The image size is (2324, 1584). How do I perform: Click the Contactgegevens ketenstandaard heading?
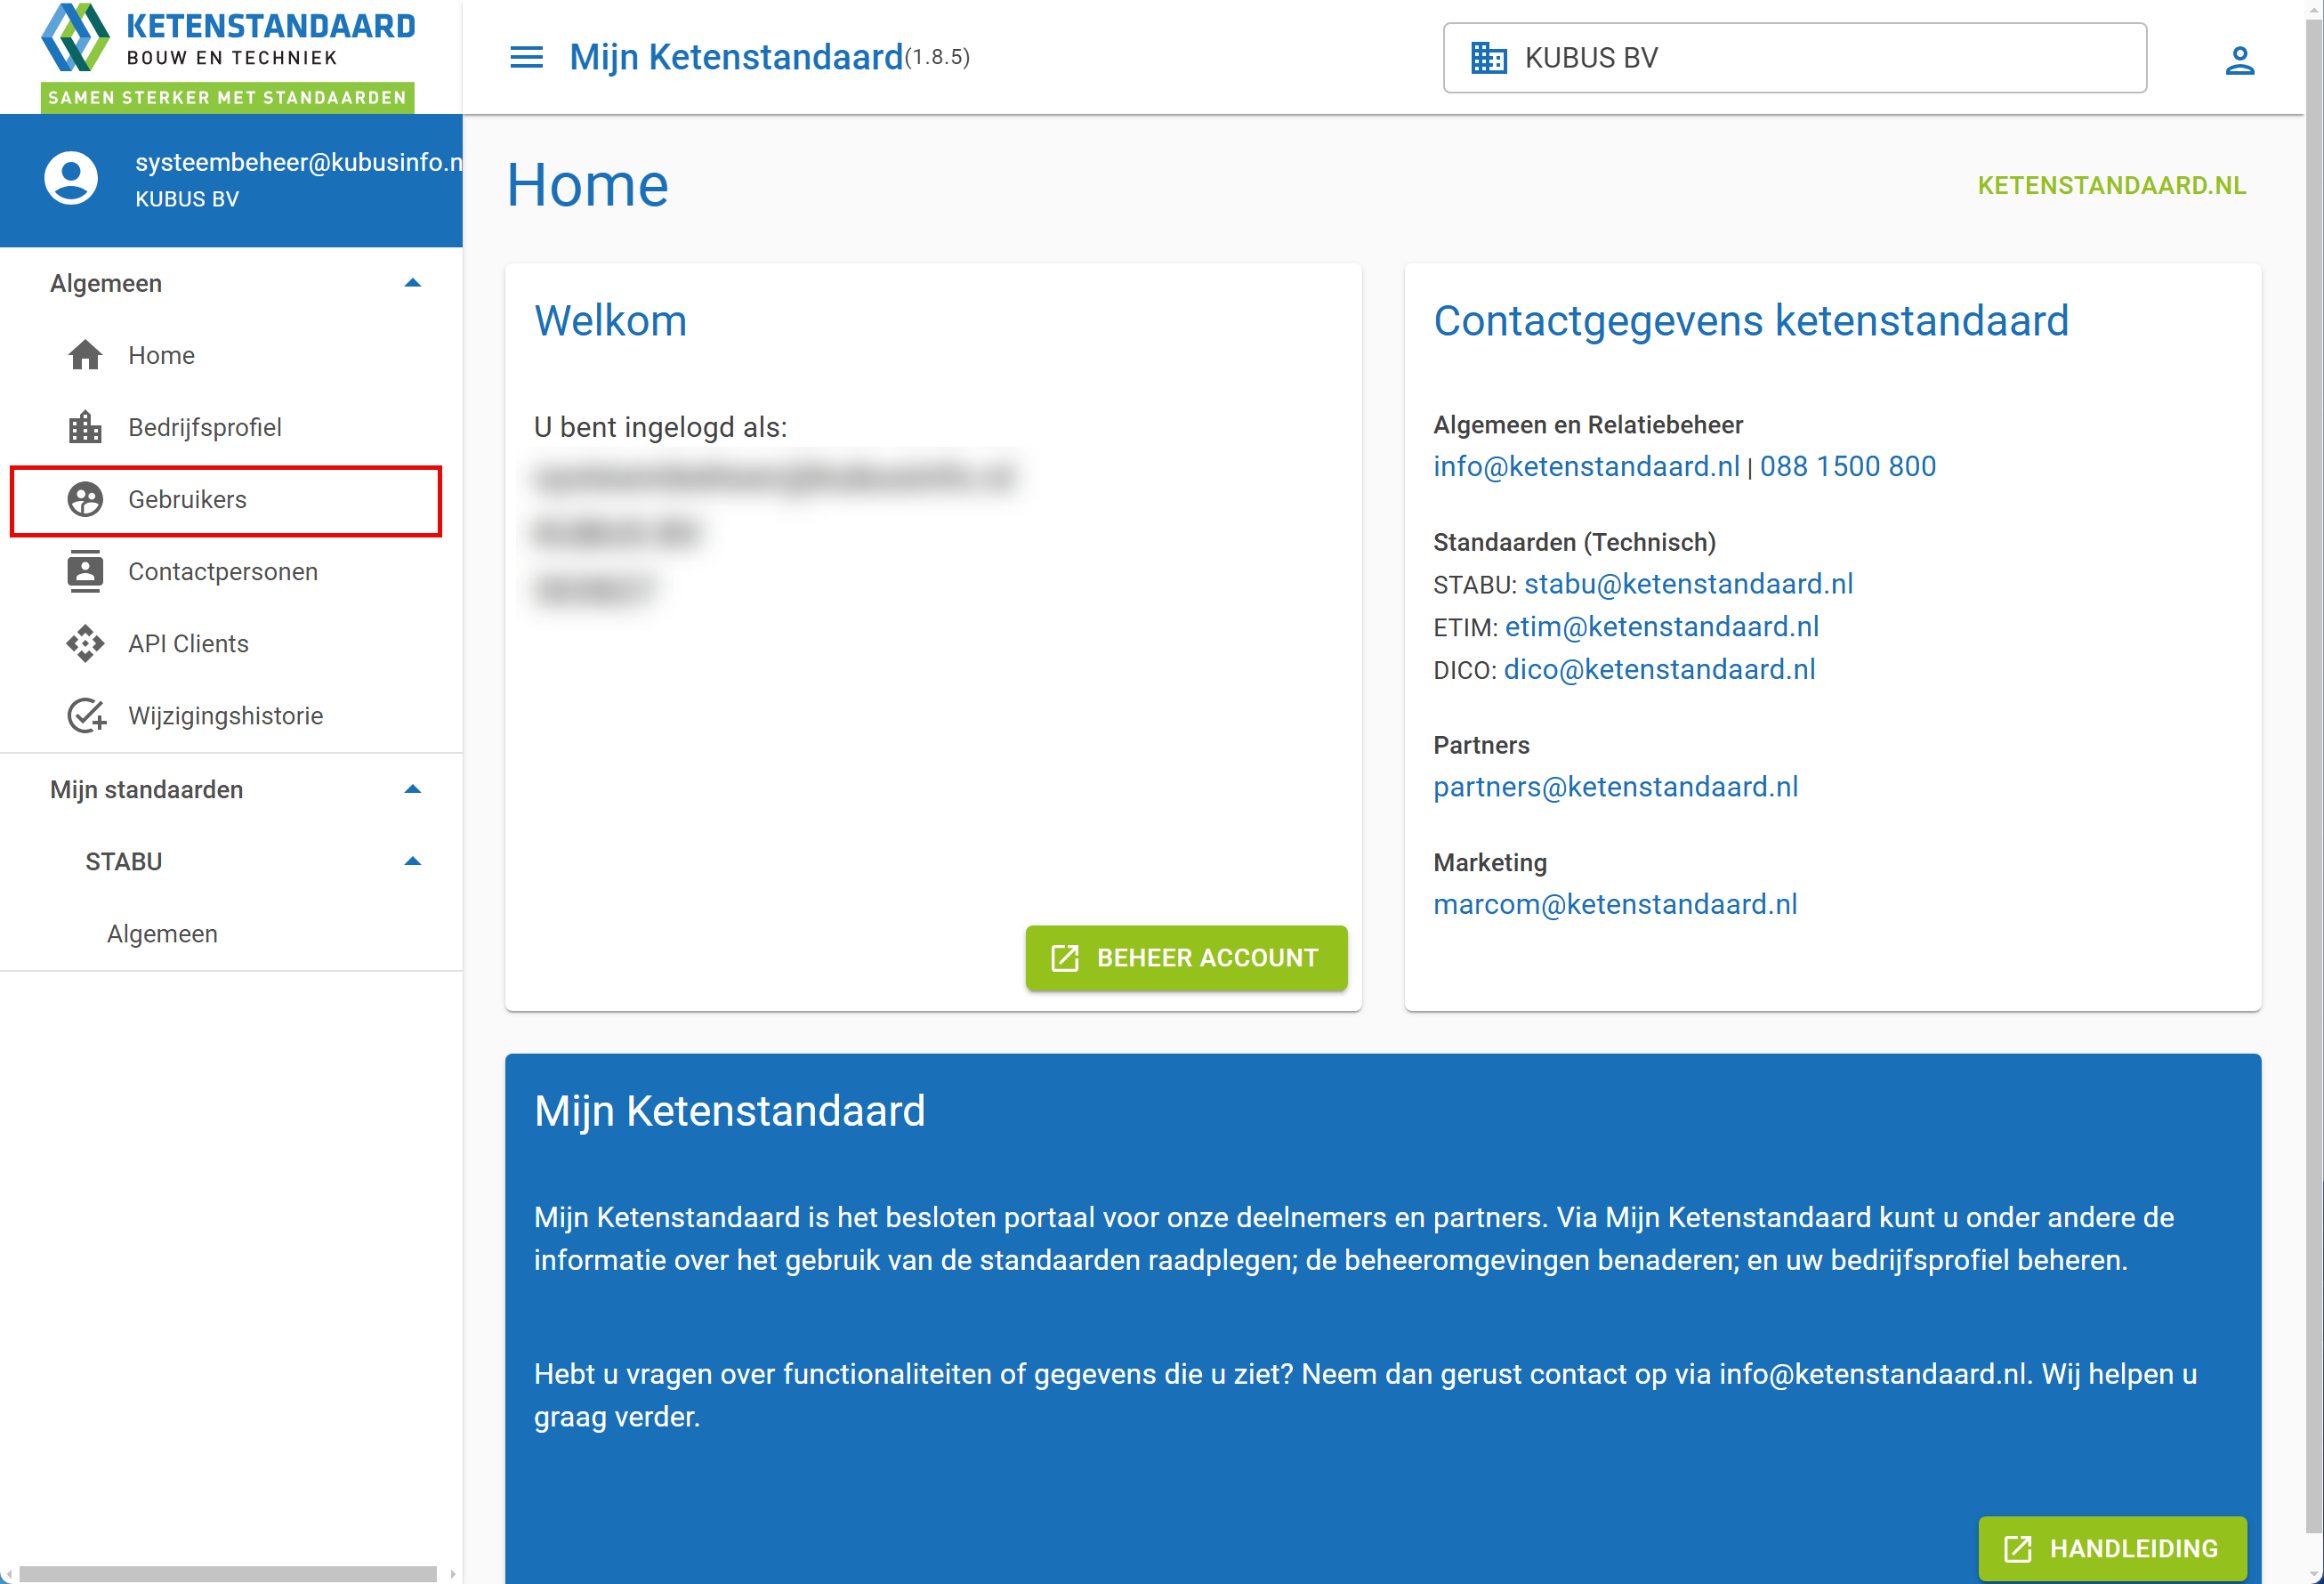(1751, 321)
